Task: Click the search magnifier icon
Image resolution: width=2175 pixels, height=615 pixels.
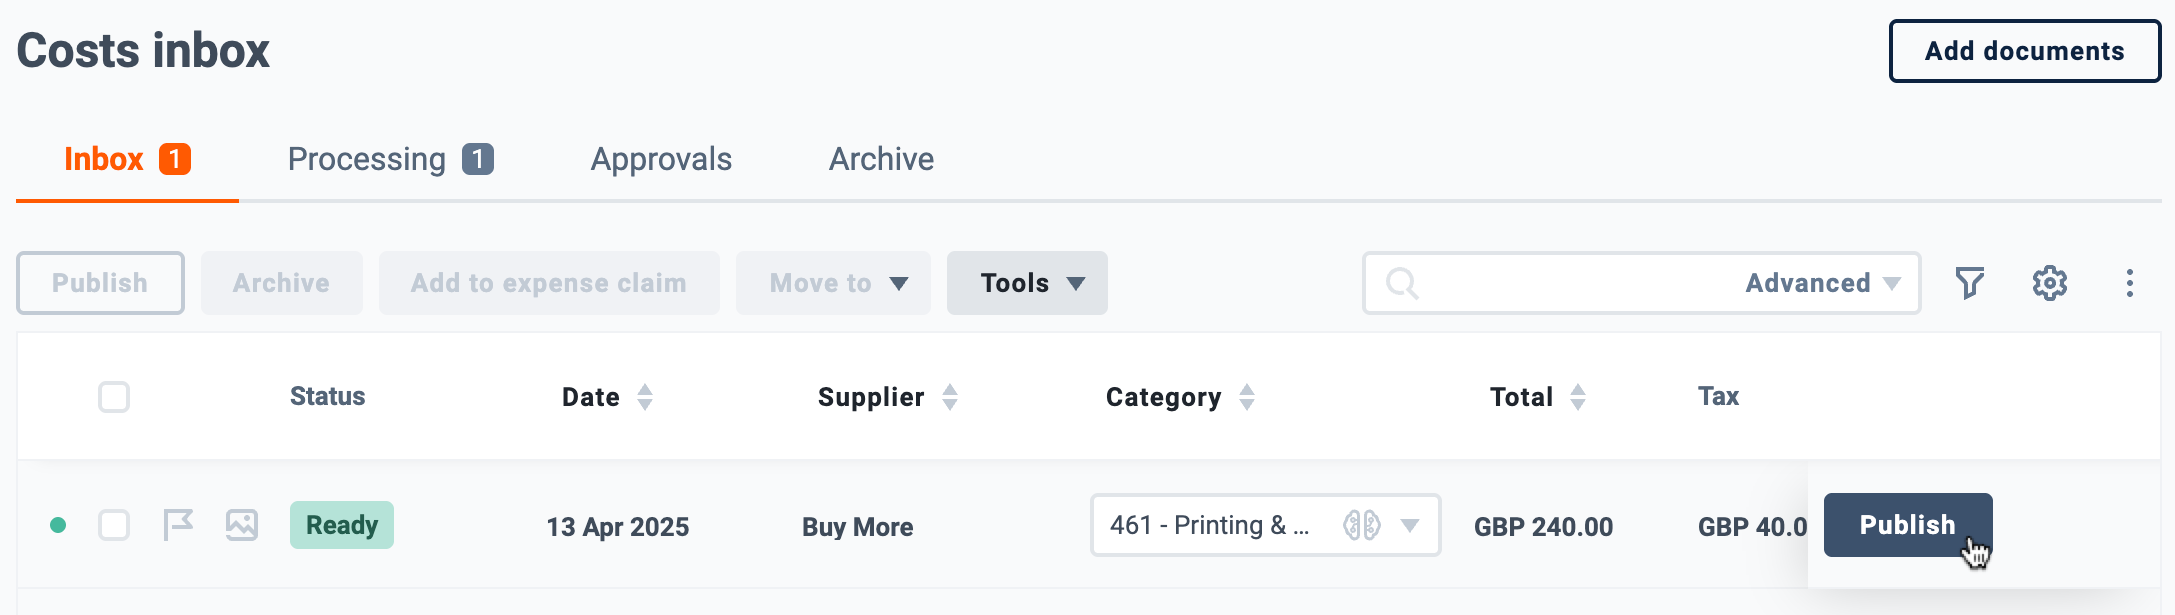Action: (1402, 283)
